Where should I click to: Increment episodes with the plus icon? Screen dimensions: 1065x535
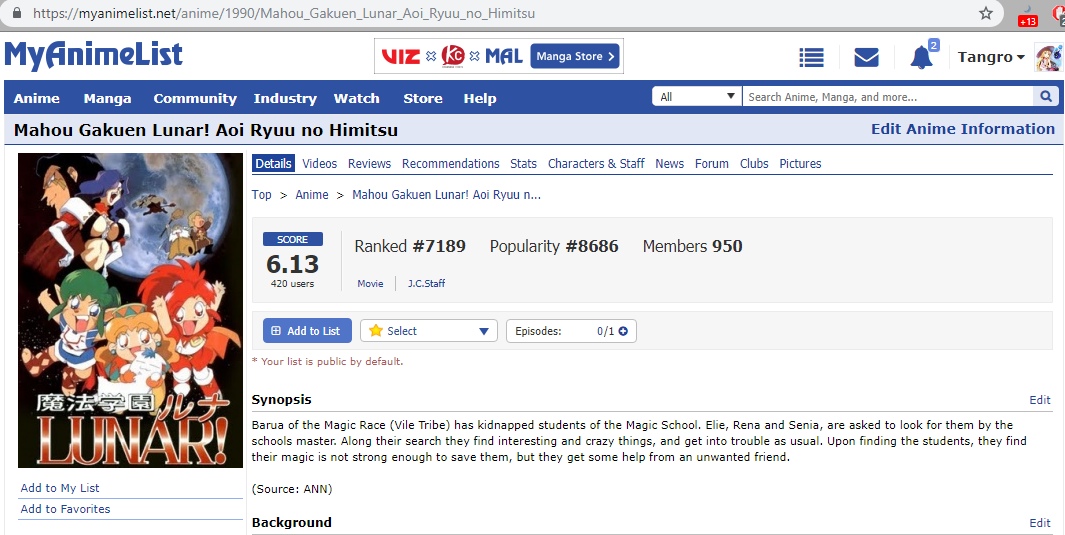(x=623, y=331)
